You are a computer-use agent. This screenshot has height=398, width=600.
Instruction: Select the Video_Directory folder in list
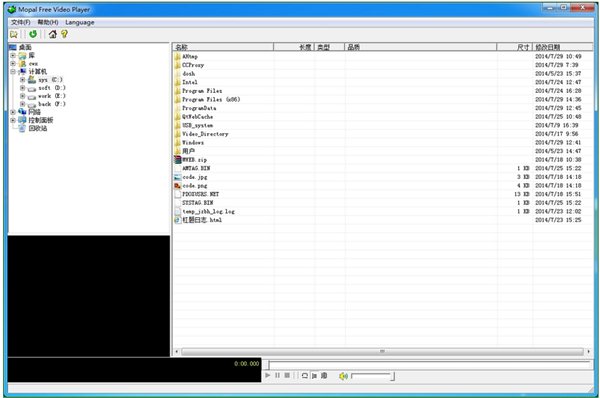[205, 134]
